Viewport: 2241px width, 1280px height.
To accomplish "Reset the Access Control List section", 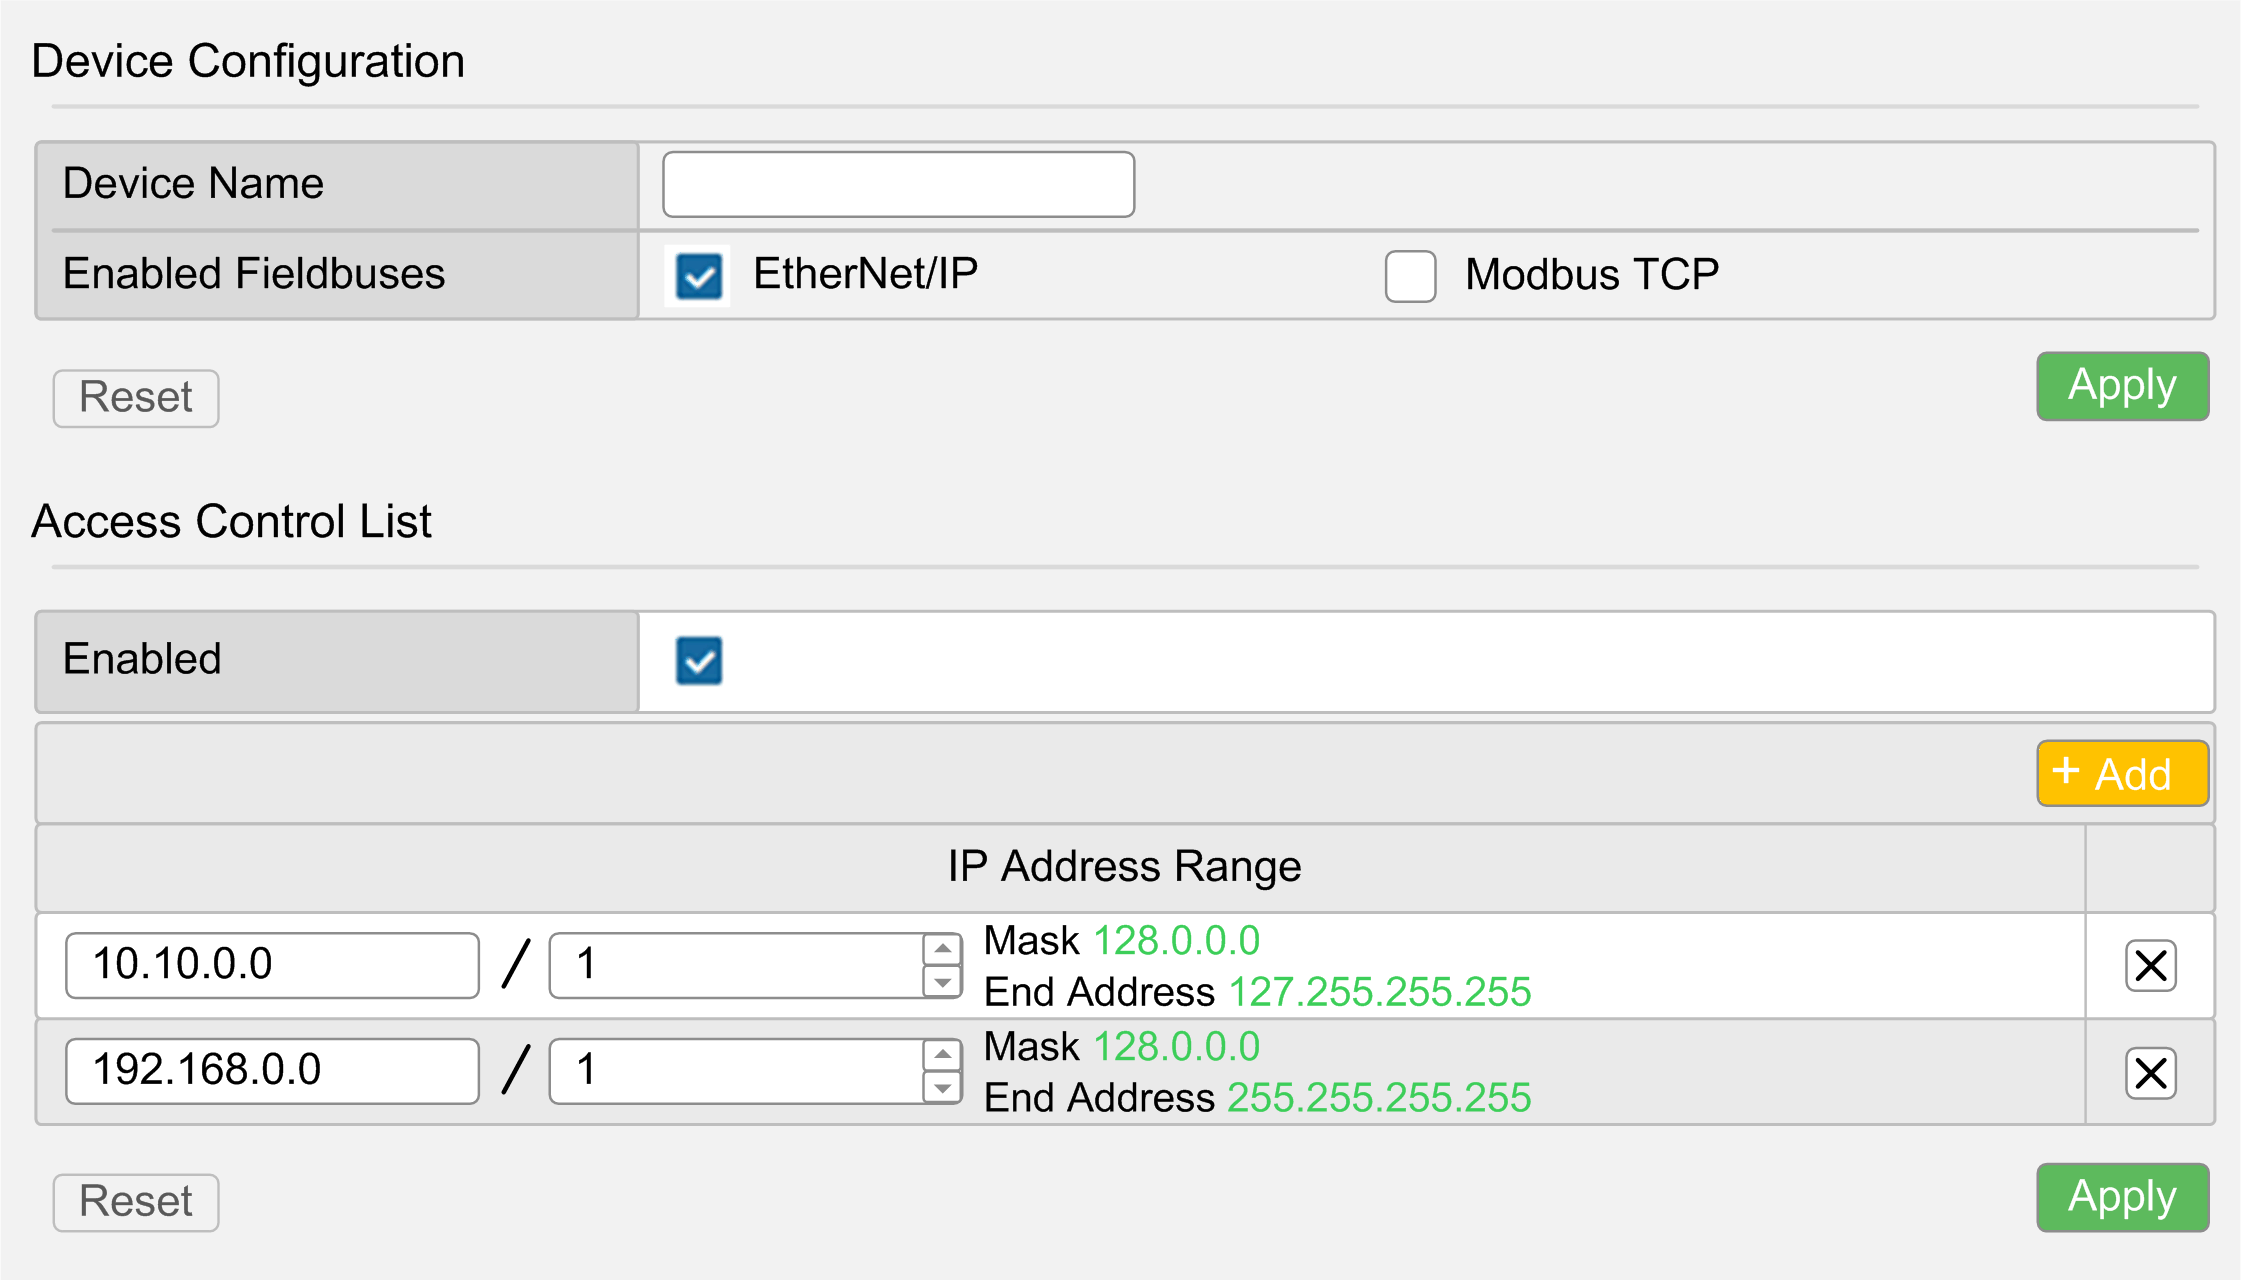I will tap(136, 1202).
